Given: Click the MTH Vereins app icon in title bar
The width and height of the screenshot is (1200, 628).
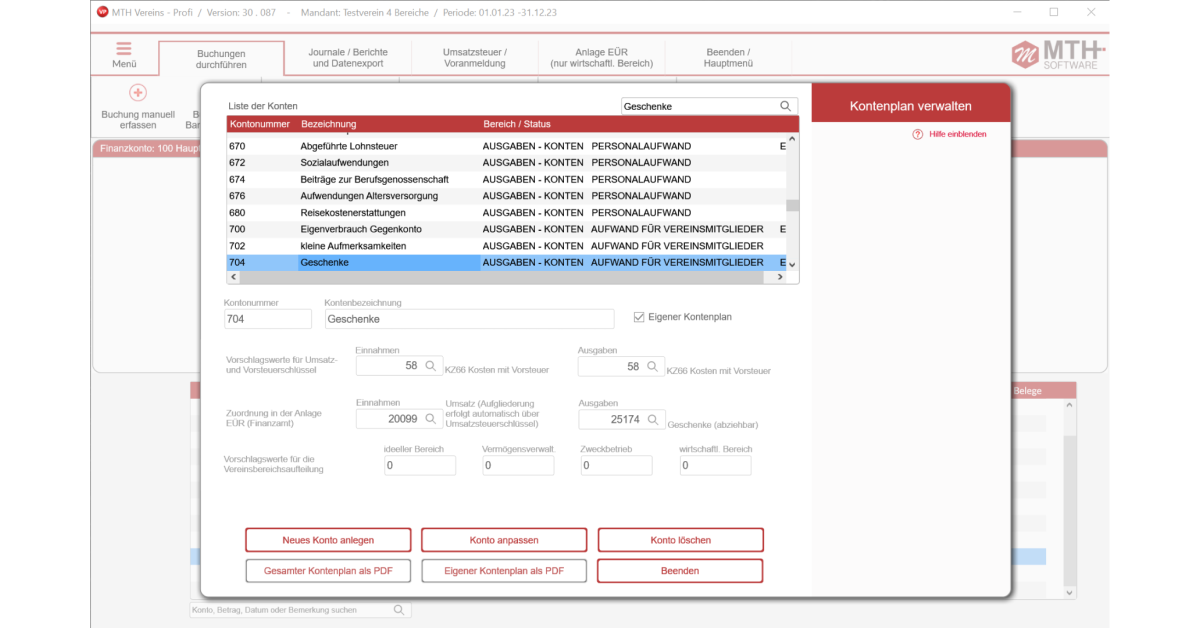Looking at the screenshot, I should [103, 12].
